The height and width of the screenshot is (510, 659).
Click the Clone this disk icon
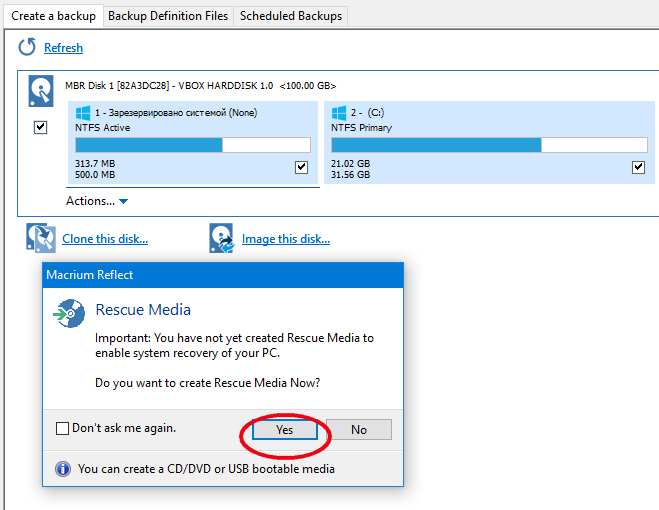(41, 238)
